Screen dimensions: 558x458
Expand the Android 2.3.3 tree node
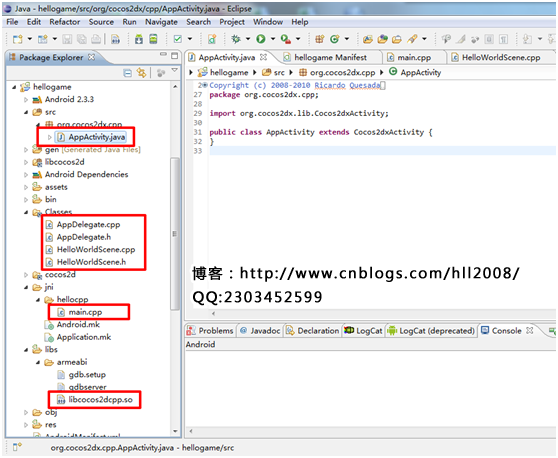pos(26,100)
